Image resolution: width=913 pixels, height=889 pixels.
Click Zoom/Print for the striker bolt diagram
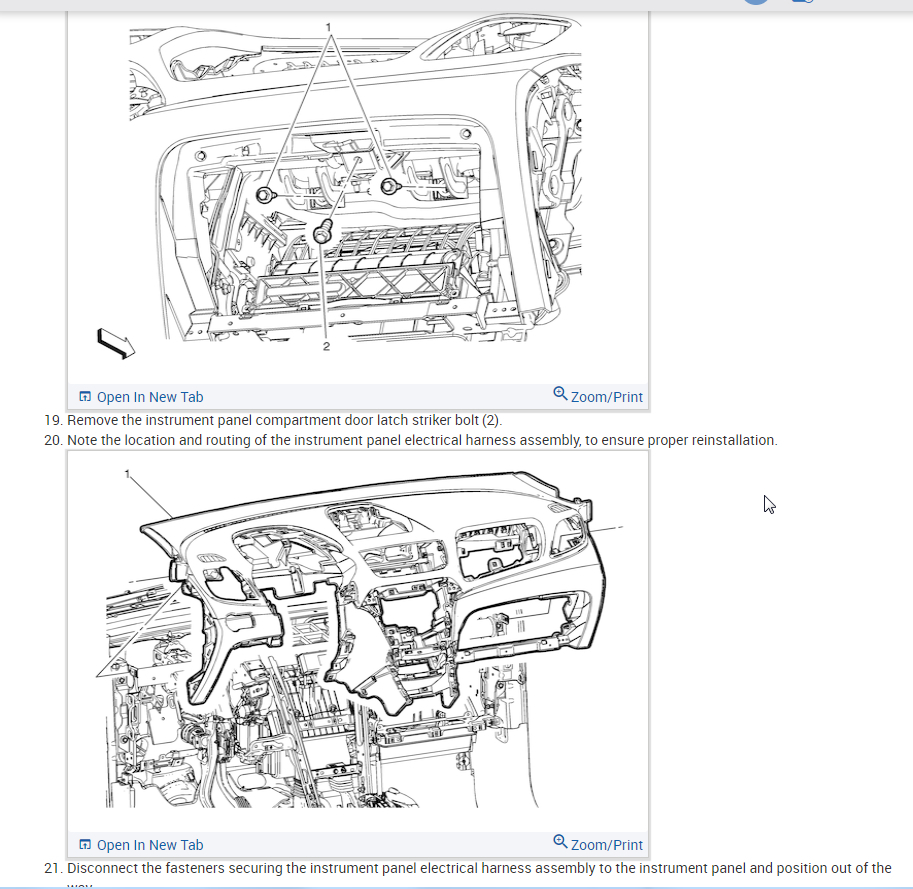pos(598,396)
